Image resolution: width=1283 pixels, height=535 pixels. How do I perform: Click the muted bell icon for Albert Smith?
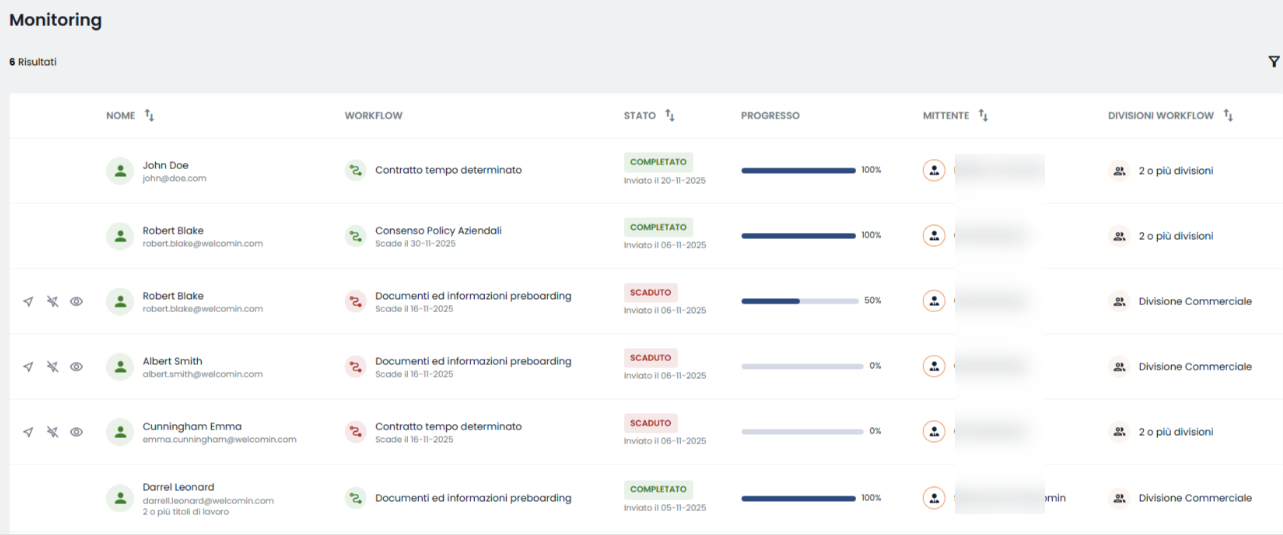pyautogui.click(x=52, y=367)
